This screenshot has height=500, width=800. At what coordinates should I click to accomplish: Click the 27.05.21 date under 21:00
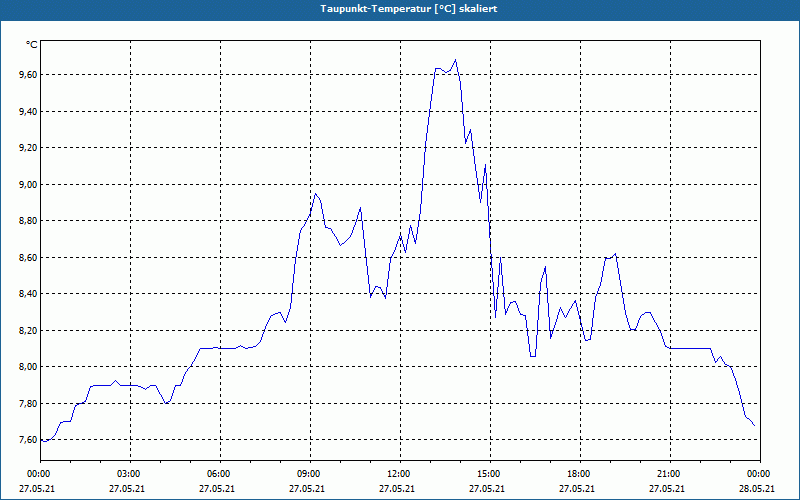[x=667, y=488]
